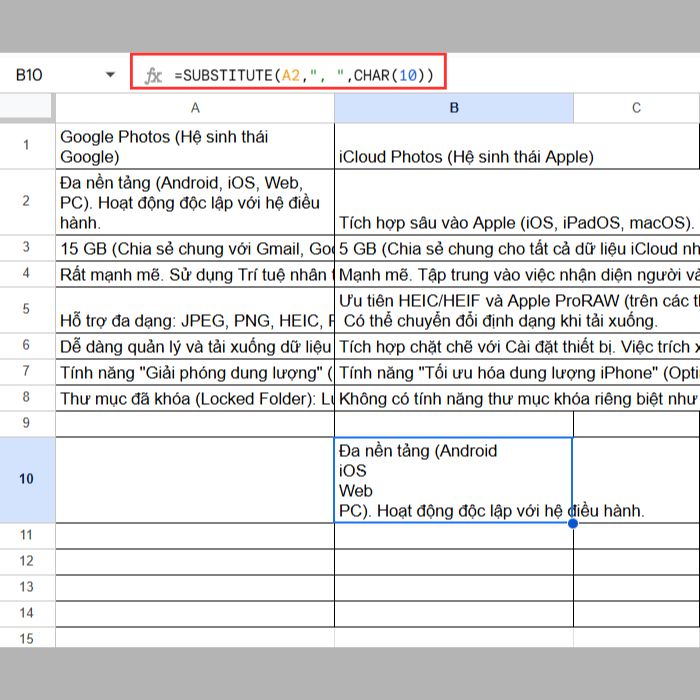Select row 14 header

coord(27,613)
